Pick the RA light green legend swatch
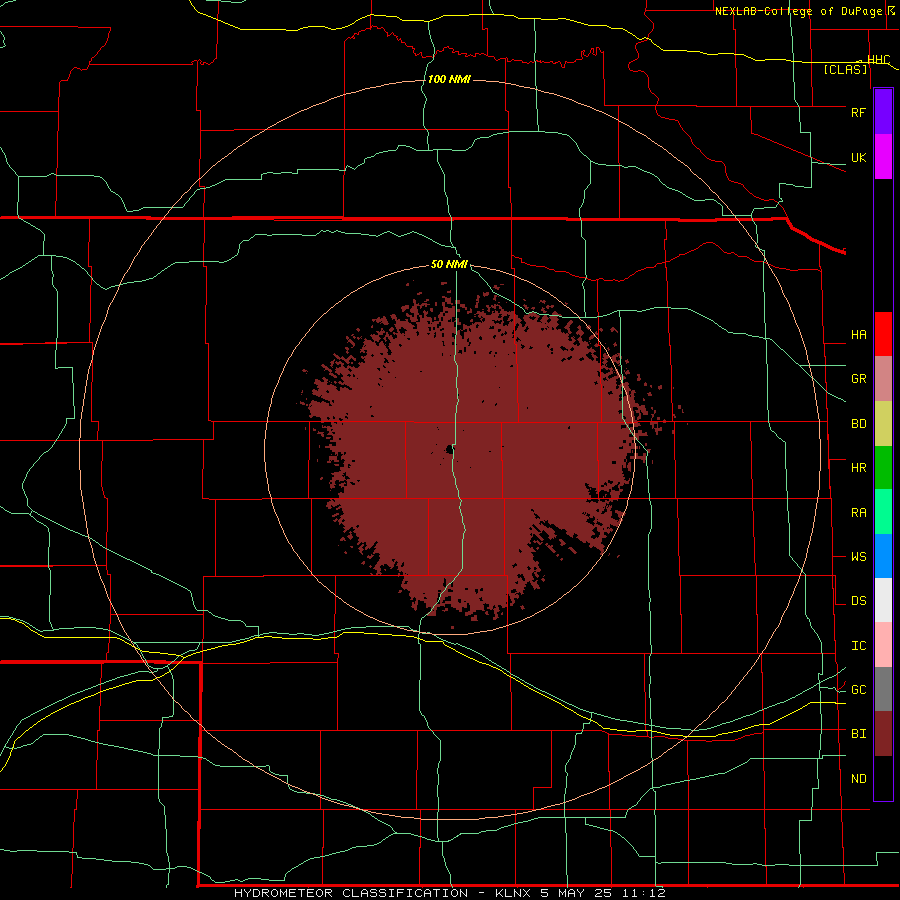This screenshot has height=900, width=900. pos(883,512)
